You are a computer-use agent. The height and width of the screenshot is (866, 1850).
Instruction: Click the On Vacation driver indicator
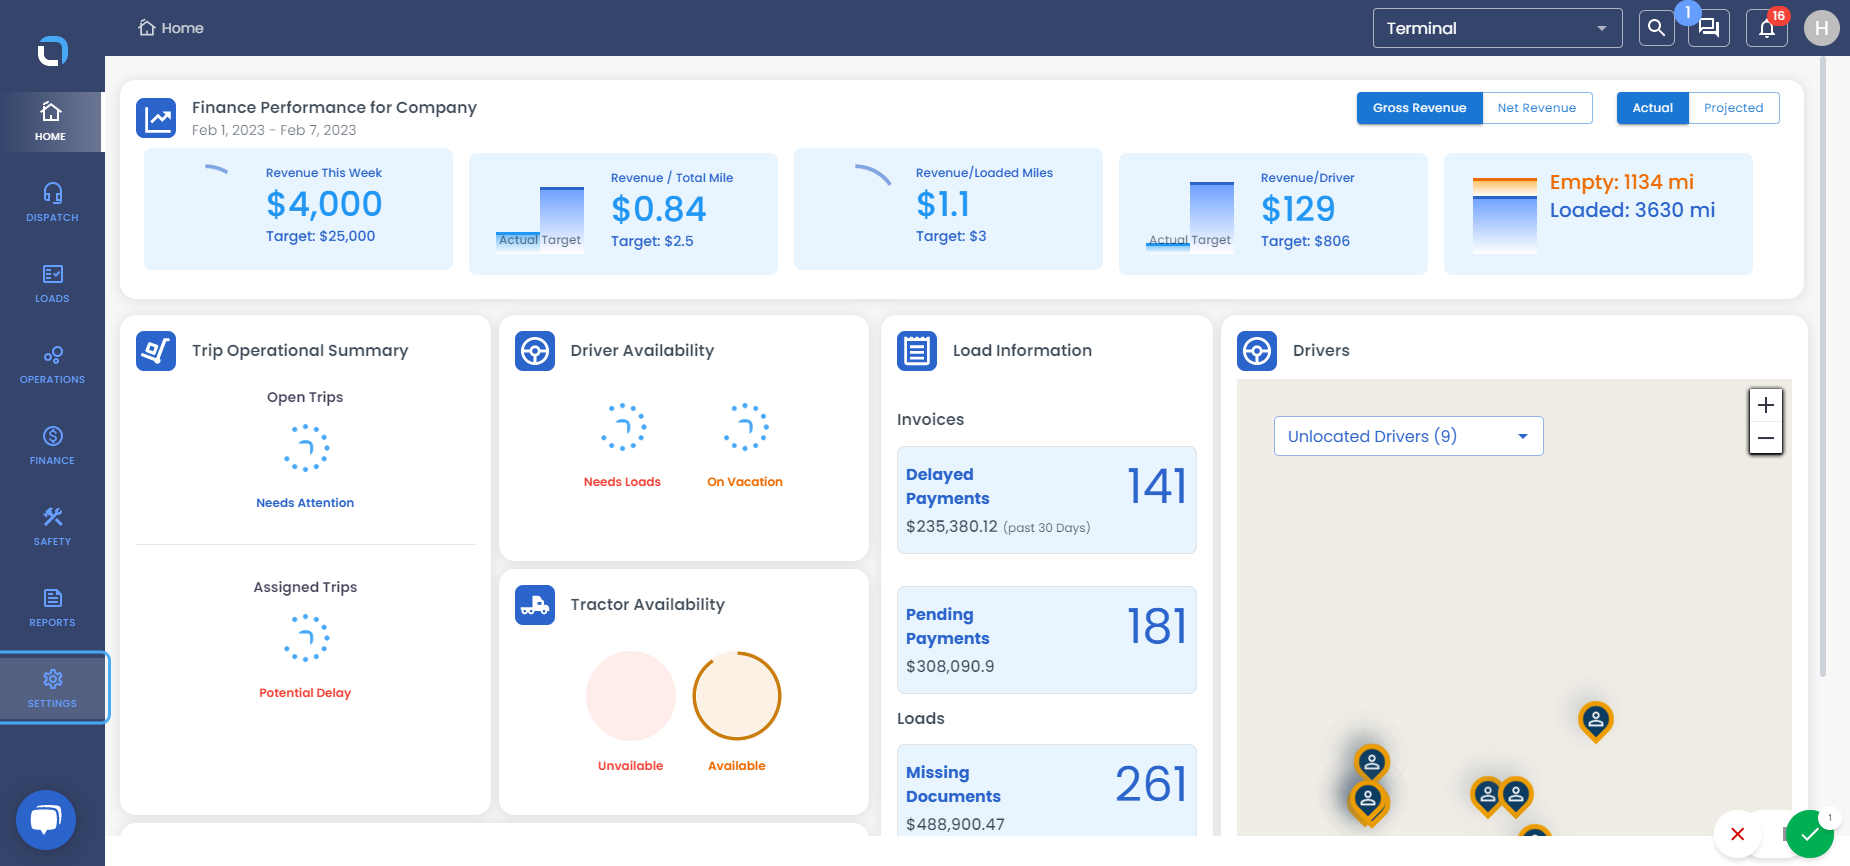pos(745,428)
